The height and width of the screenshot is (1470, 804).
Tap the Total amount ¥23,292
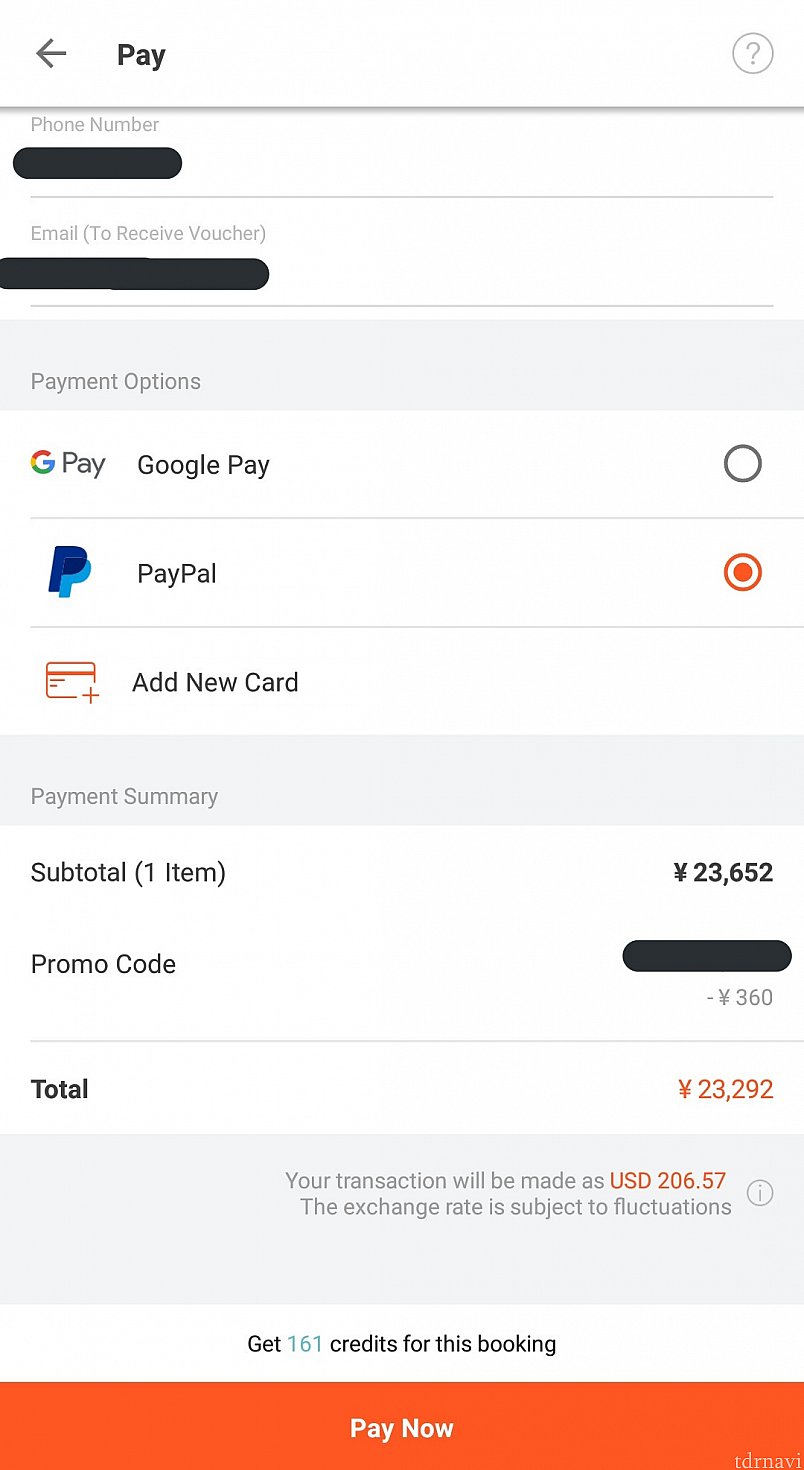pyautogui.click(x=726, y=1089)
